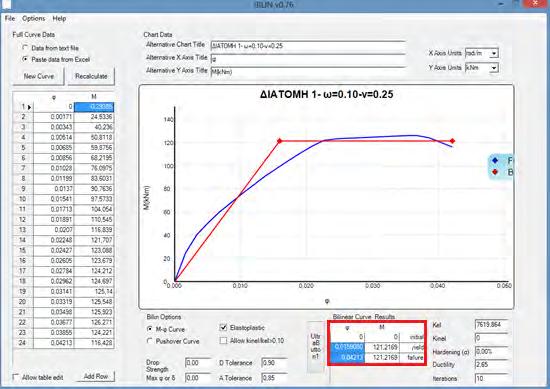Select 'Paste data from Excel' radio option
Image resolution: width=550 pixels, height=389 pixels.
[25, 59]
